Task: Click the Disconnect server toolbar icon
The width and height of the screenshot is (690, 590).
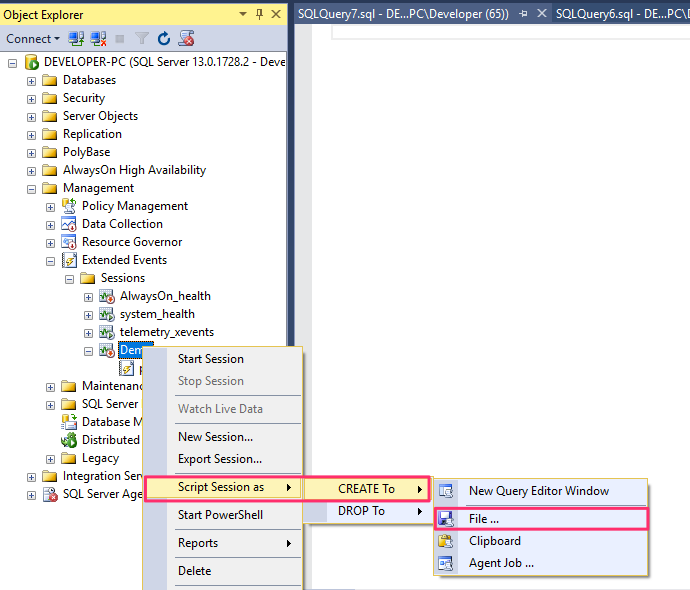Action: click(x=98, y=39)
